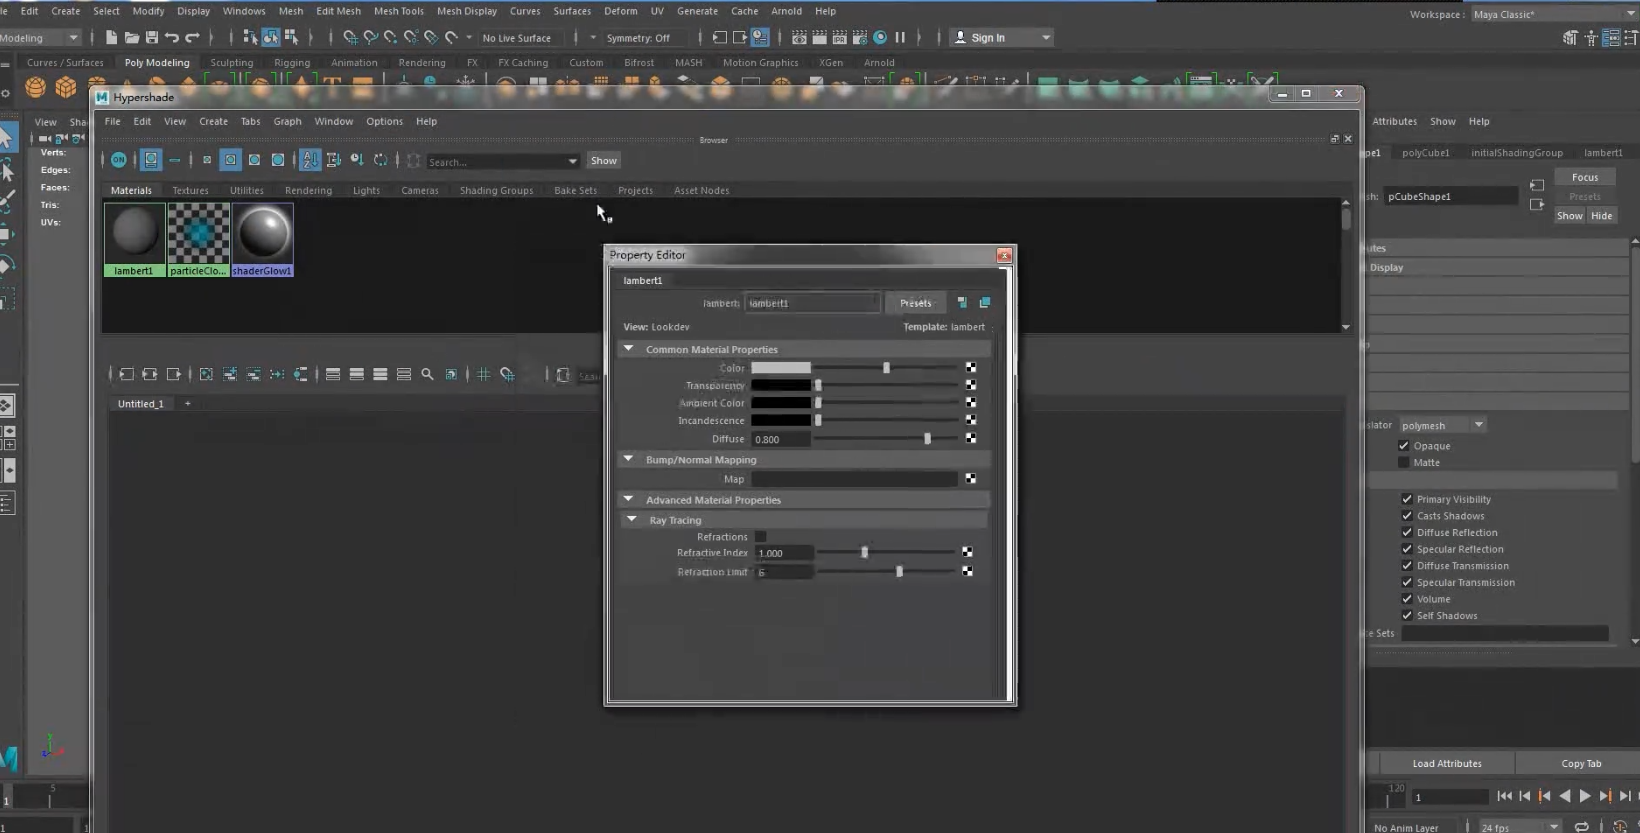
Task: Click reverse sort order icon in browser
Action: click(x=381, y=160)
